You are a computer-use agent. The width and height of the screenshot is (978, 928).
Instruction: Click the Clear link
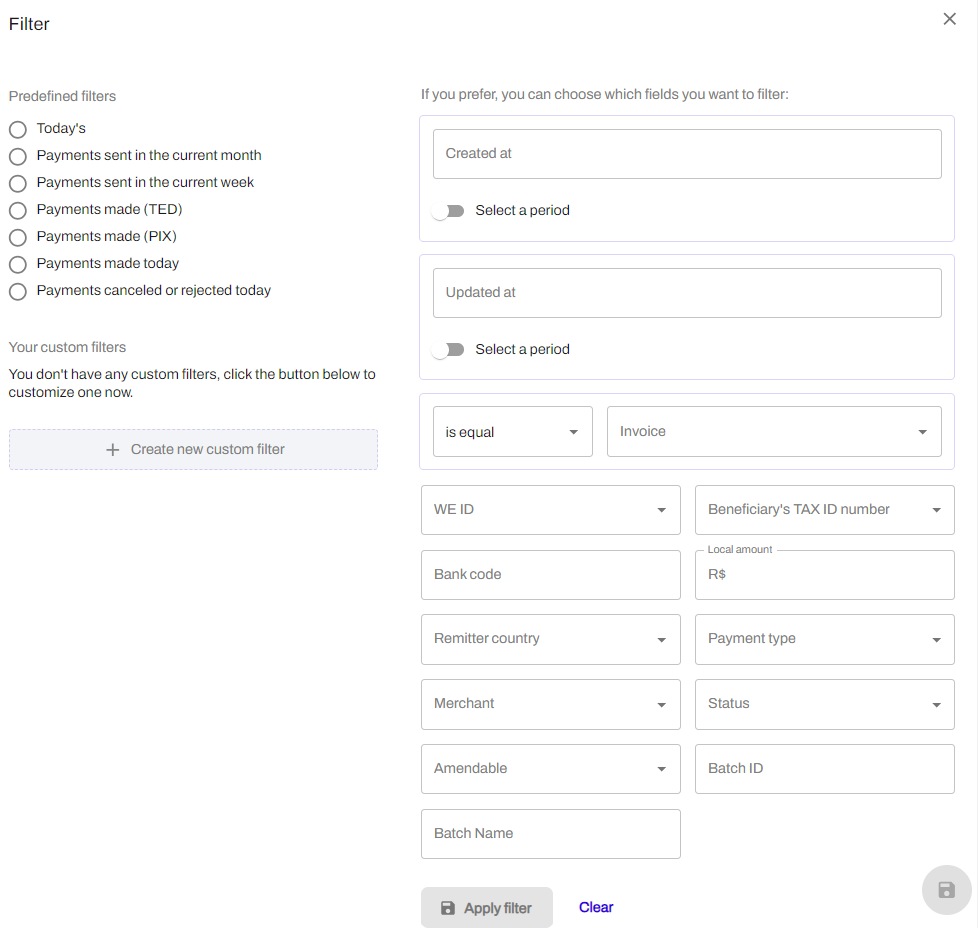596,907
